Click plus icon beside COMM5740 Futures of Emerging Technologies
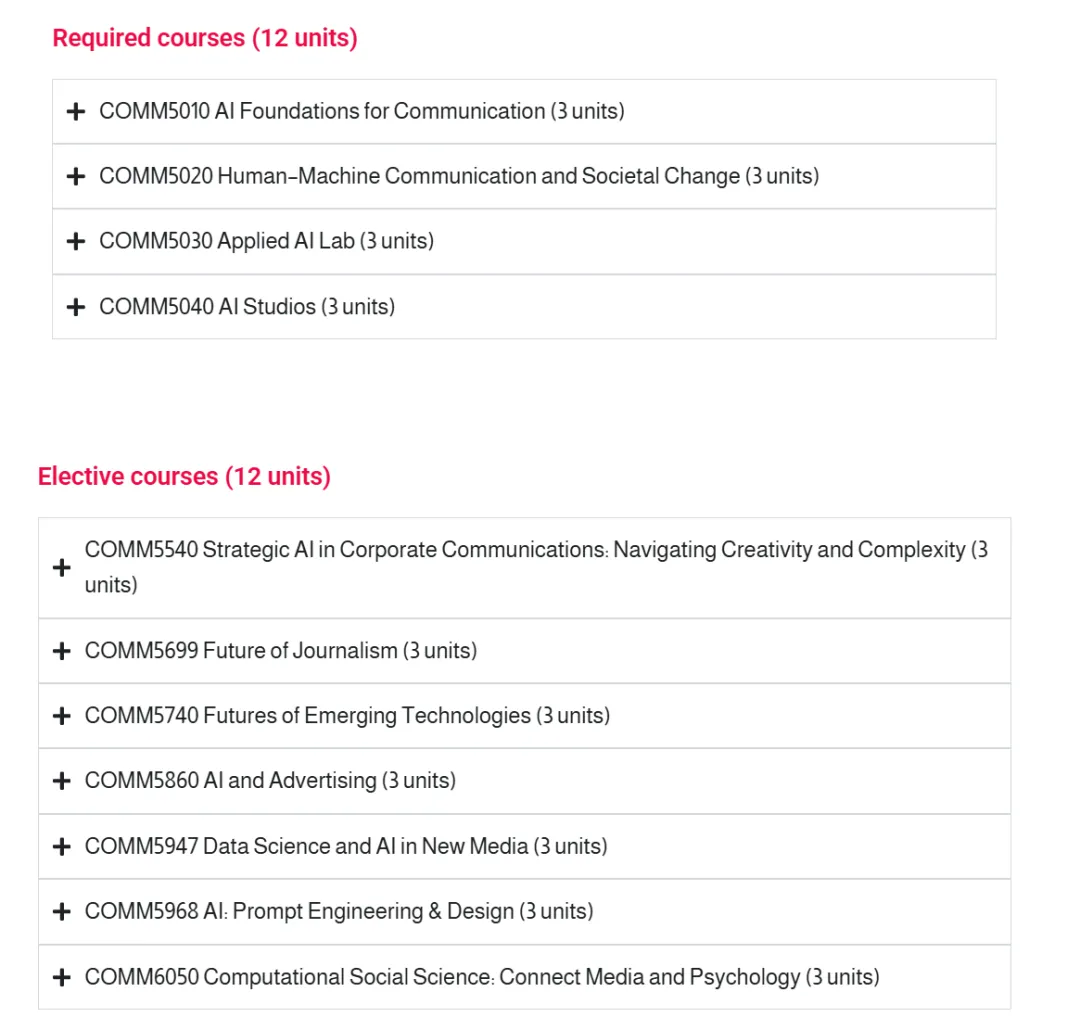 (x=62, y=716)
